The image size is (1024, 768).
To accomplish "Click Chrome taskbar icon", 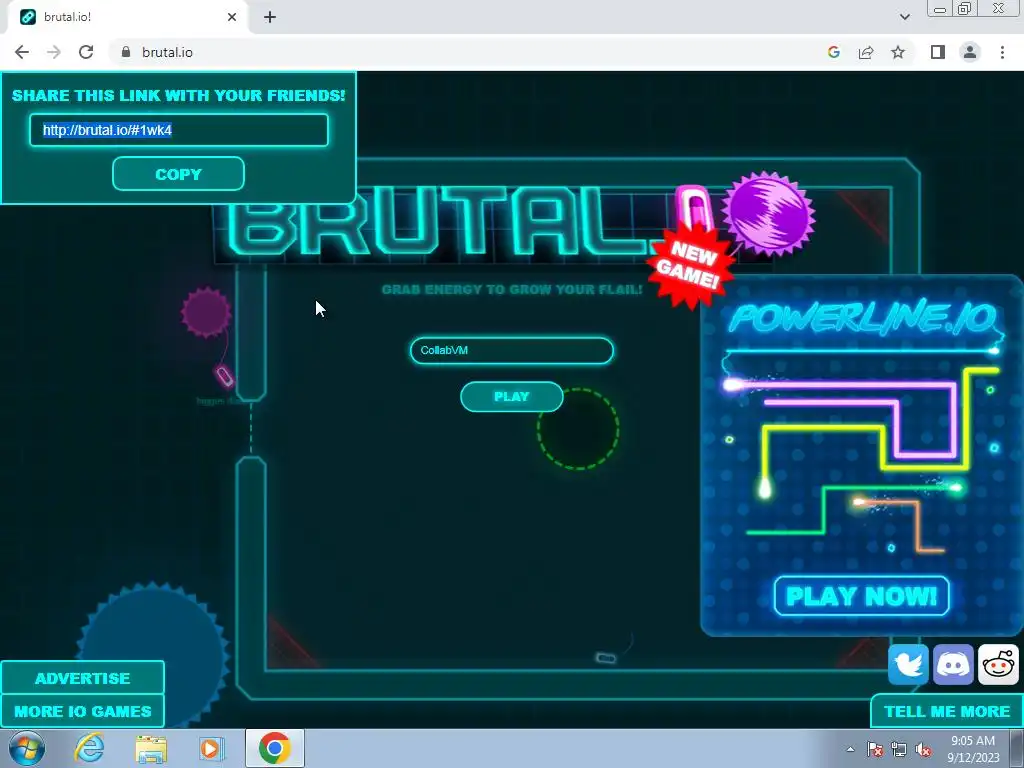I will 275,748.
